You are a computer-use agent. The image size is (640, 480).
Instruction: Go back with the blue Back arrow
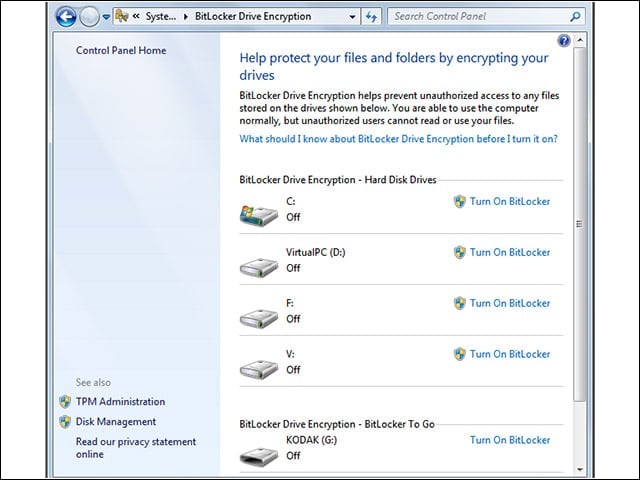(66, 17)
